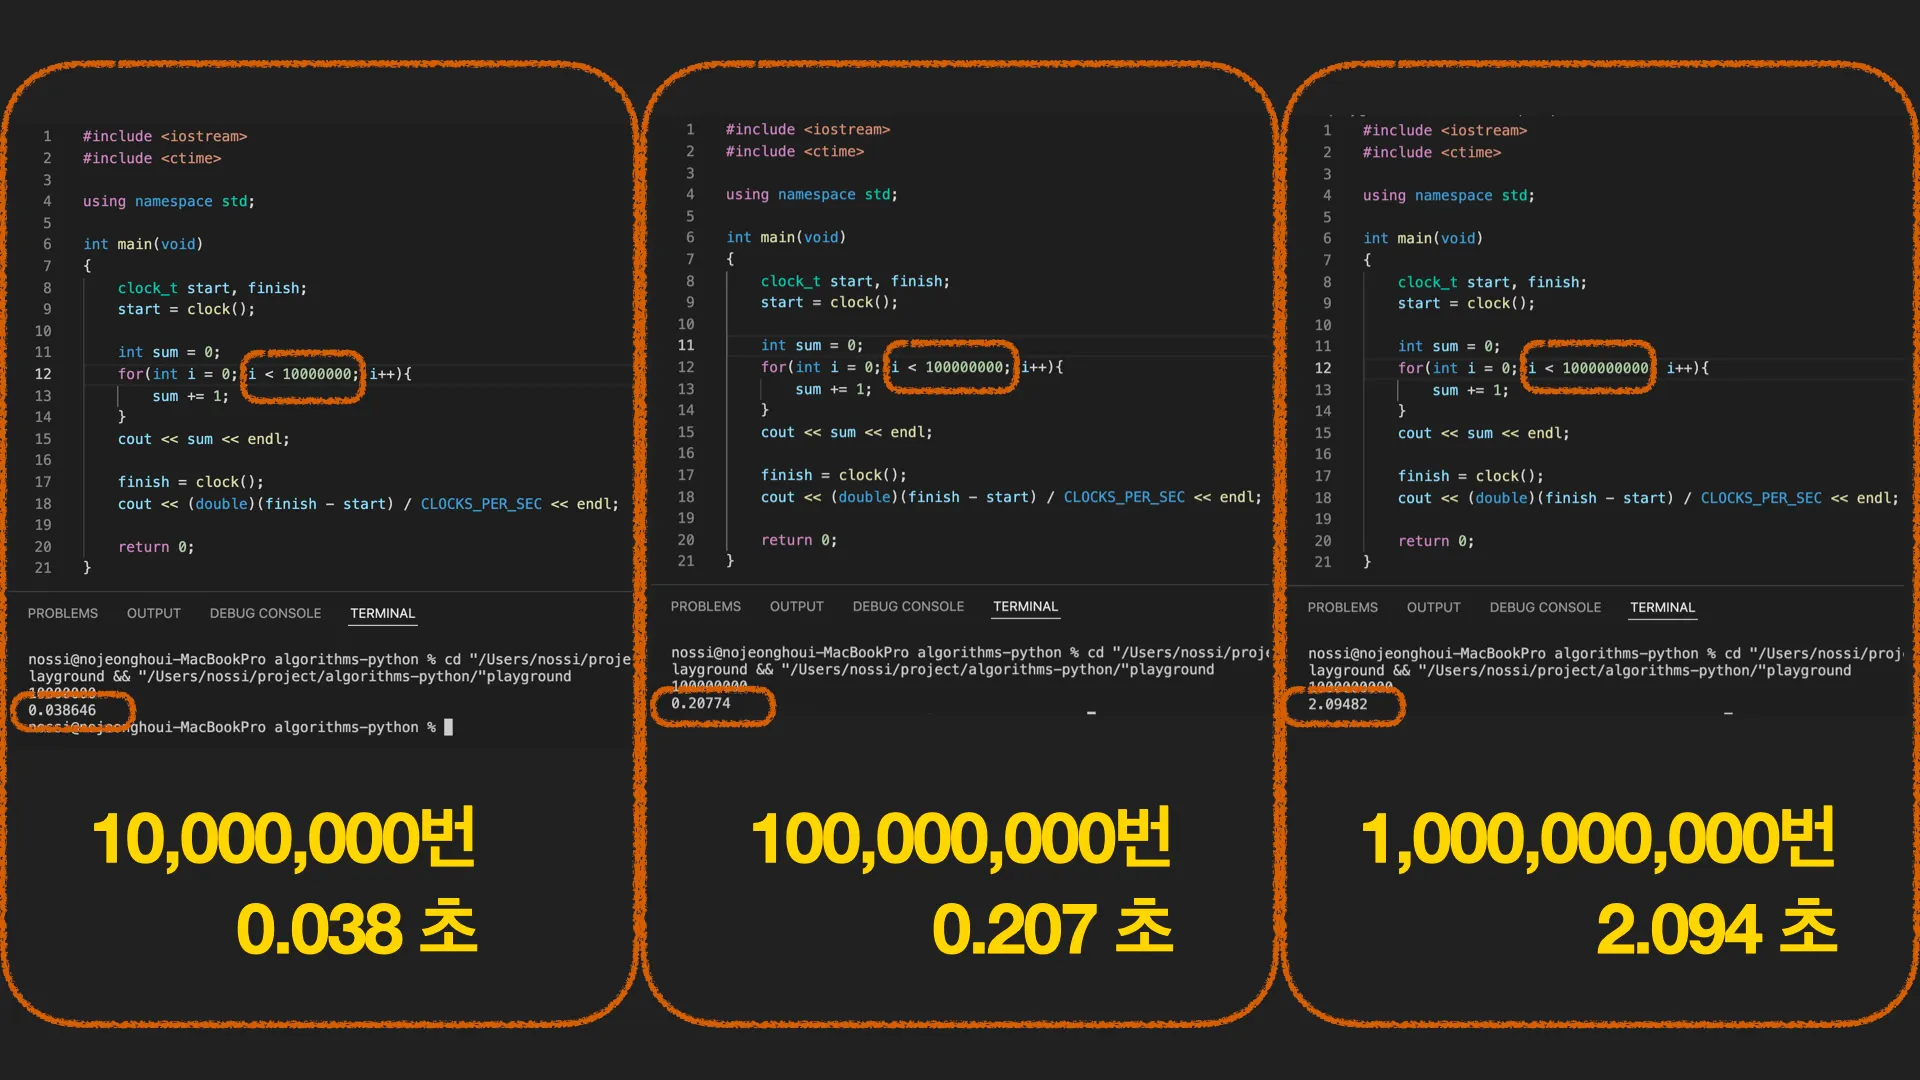Click terminal prompt cursor in left panel
The image size is (1920, 1080).
[x=448, y=727]
